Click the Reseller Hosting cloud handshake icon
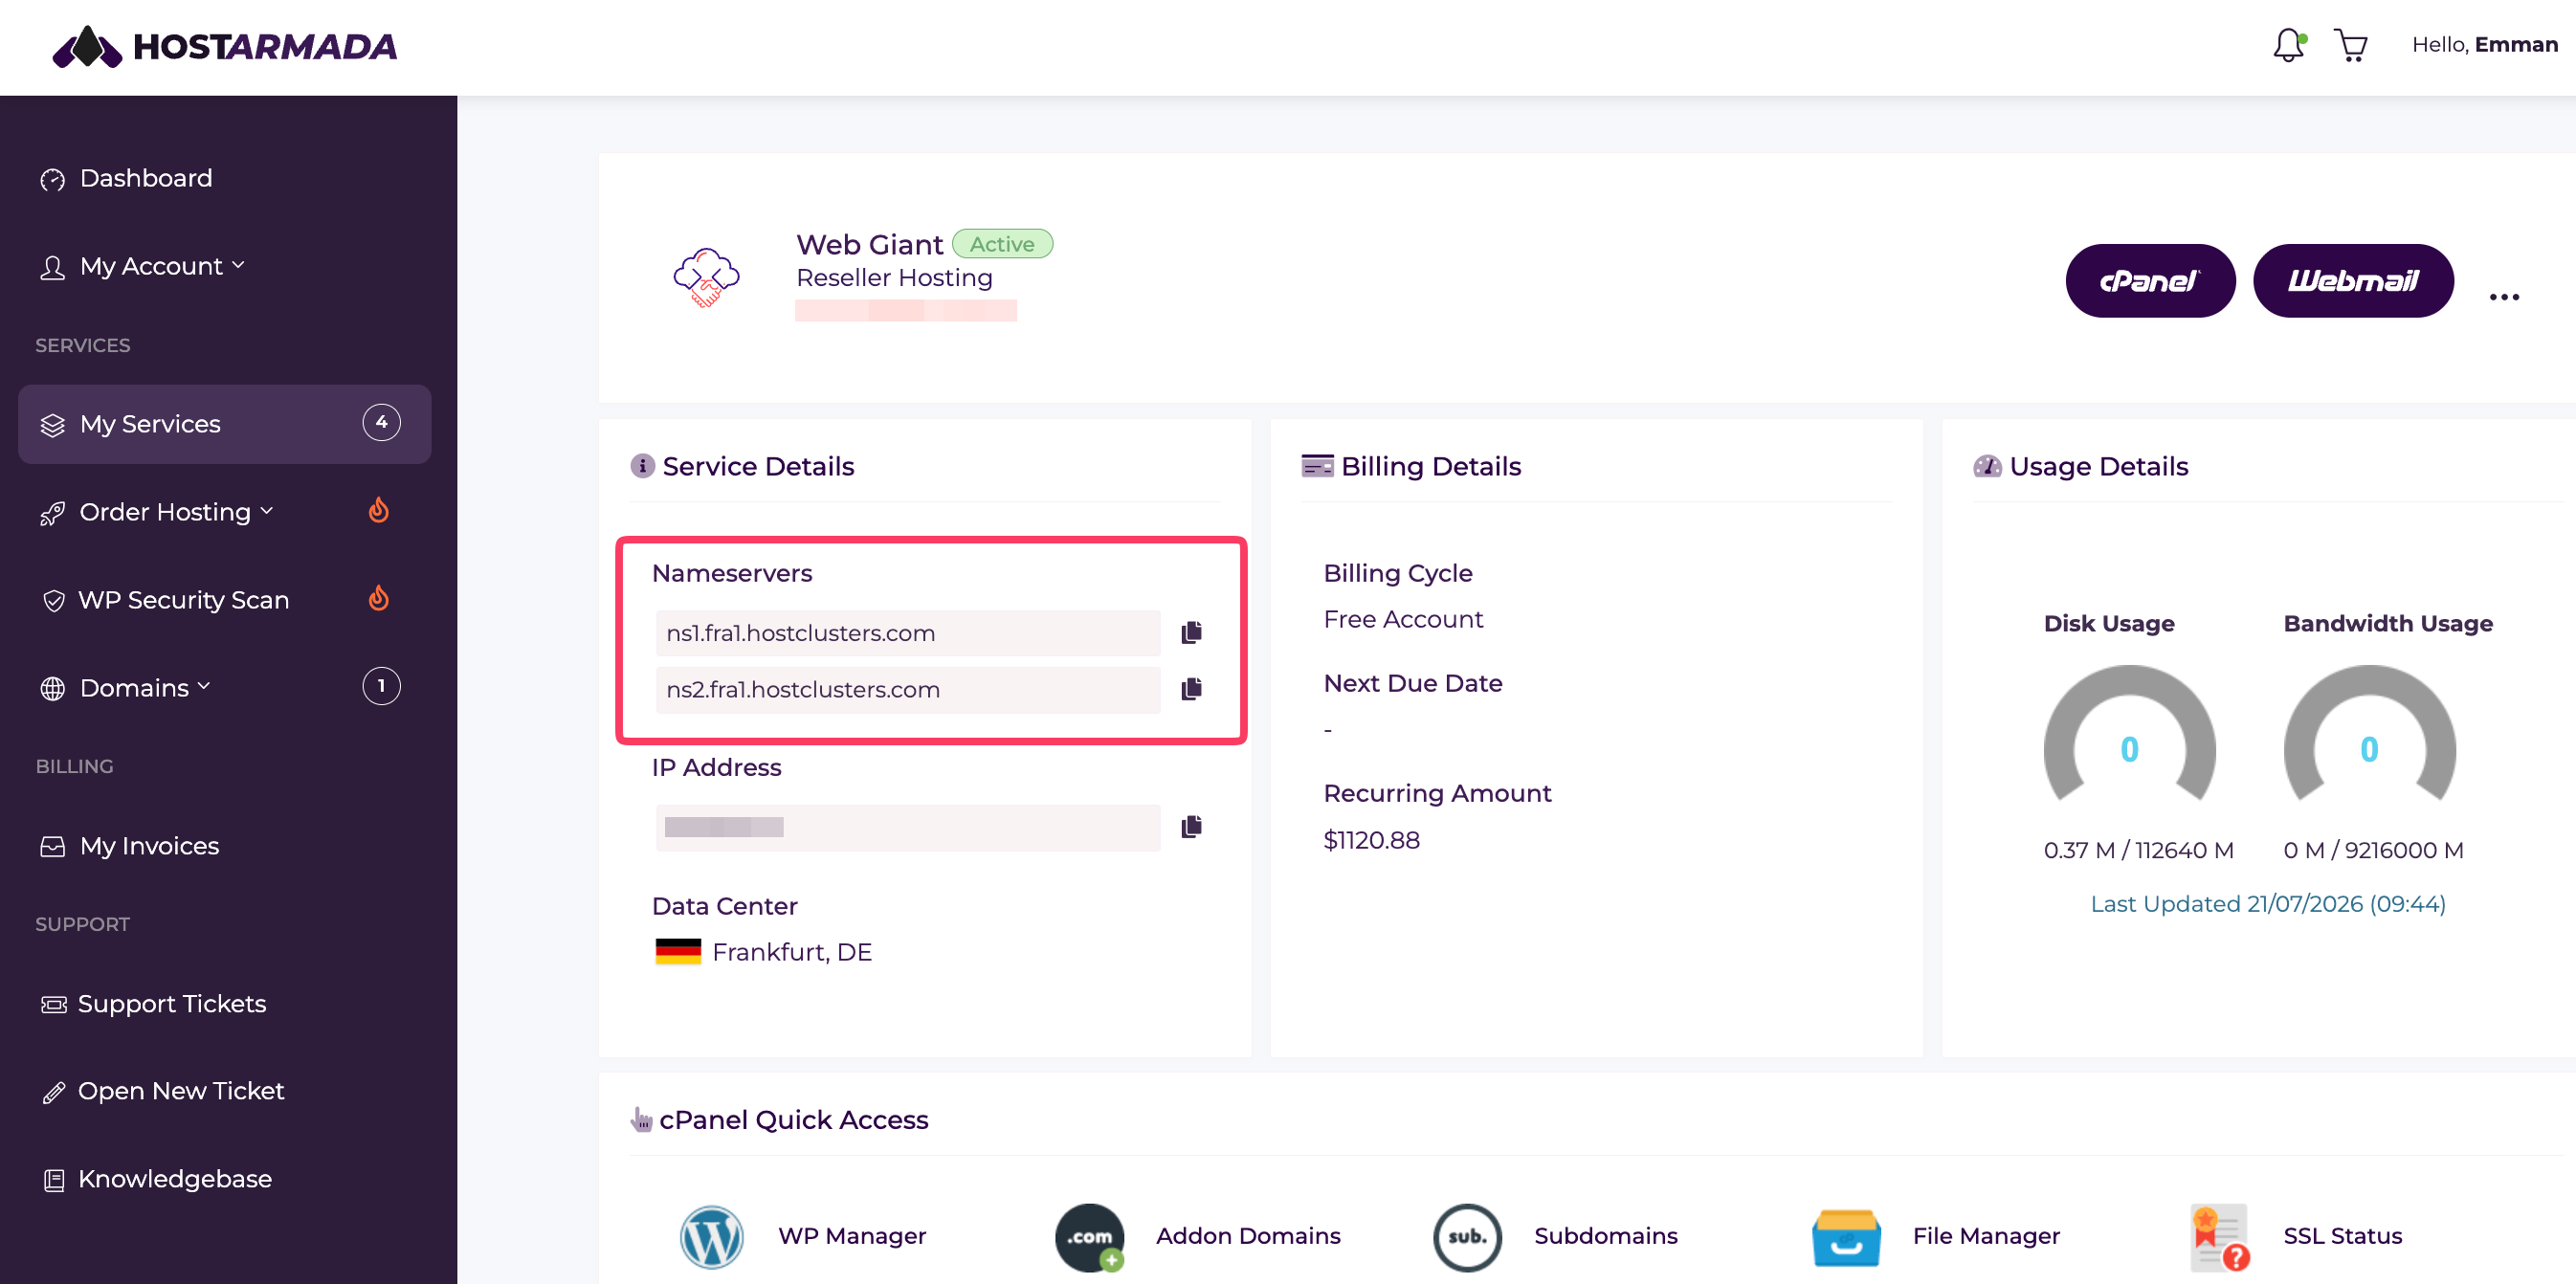The height and width of the screenshot is (1284, 2576). (706, 277)
